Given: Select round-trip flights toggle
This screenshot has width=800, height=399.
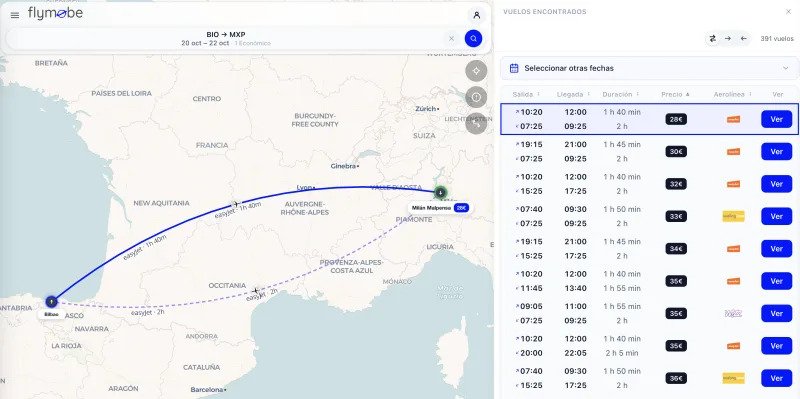Looking at the screenshot, I should [x=713, y=38].
